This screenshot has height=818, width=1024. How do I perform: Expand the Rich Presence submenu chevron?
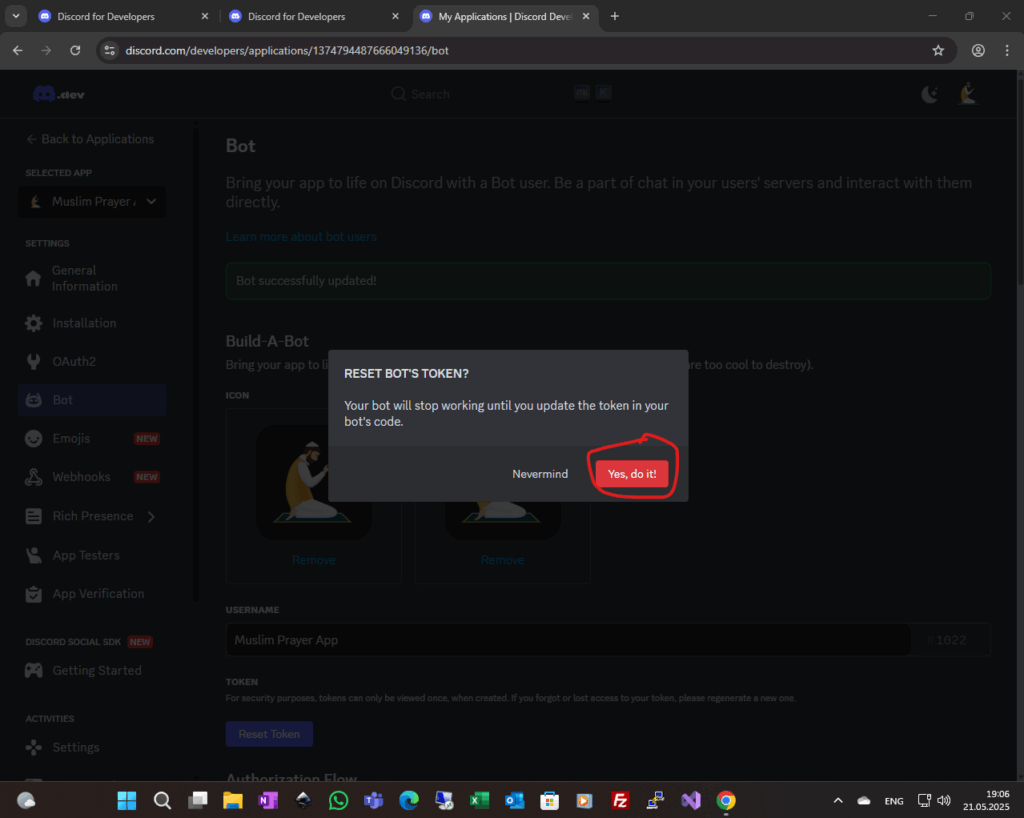pos(152,516)
